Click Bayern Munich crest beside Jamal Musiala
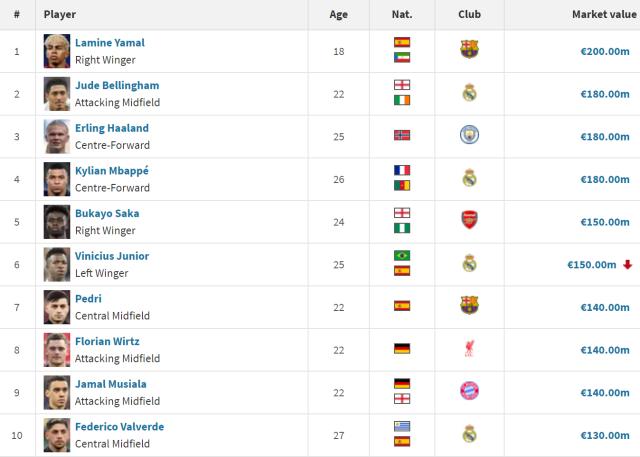 [x=469, y=391]
